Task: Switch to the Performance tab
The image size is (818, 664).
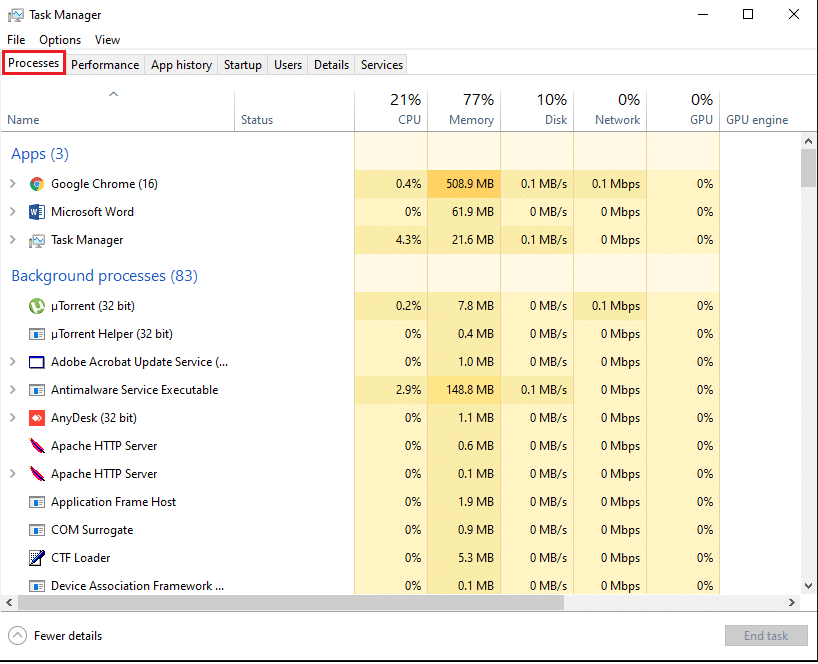Action: [x=105, y=65]
